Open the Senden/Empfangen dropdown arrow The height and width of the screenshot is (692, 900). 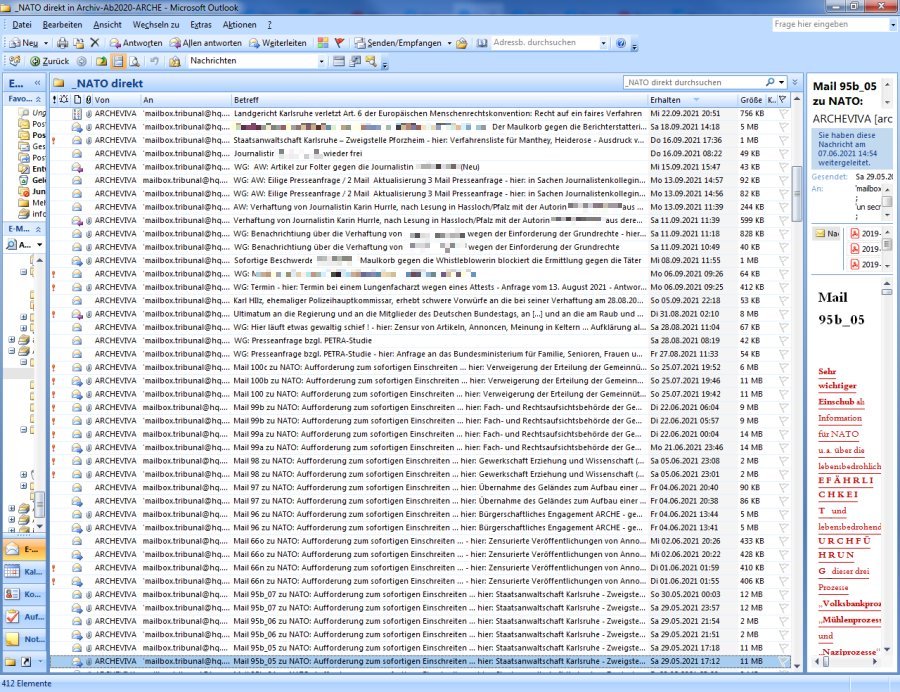pos(449,43)
